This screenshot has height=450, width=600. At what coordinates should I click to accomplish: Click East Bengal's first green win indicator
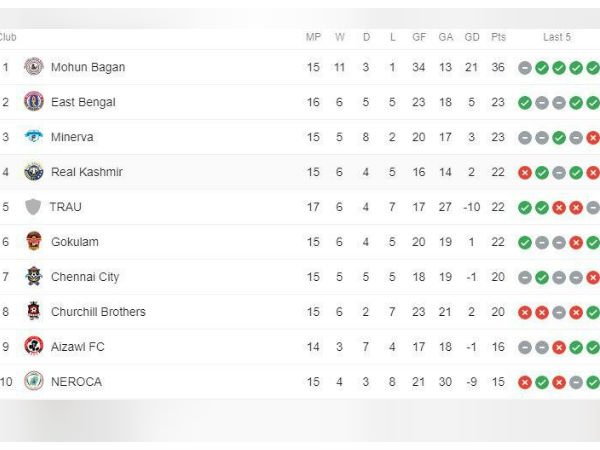tap(525, 103)
